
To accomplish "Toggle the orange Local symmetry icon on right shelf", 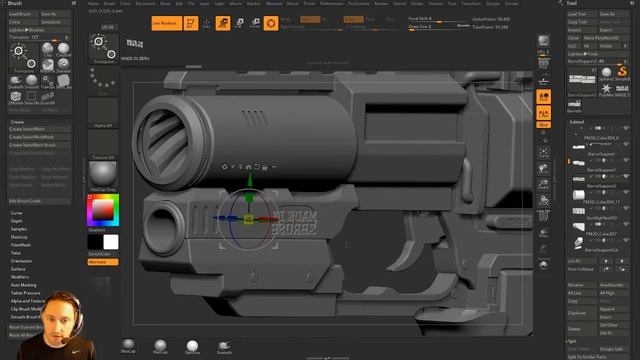I will point(543,113).
